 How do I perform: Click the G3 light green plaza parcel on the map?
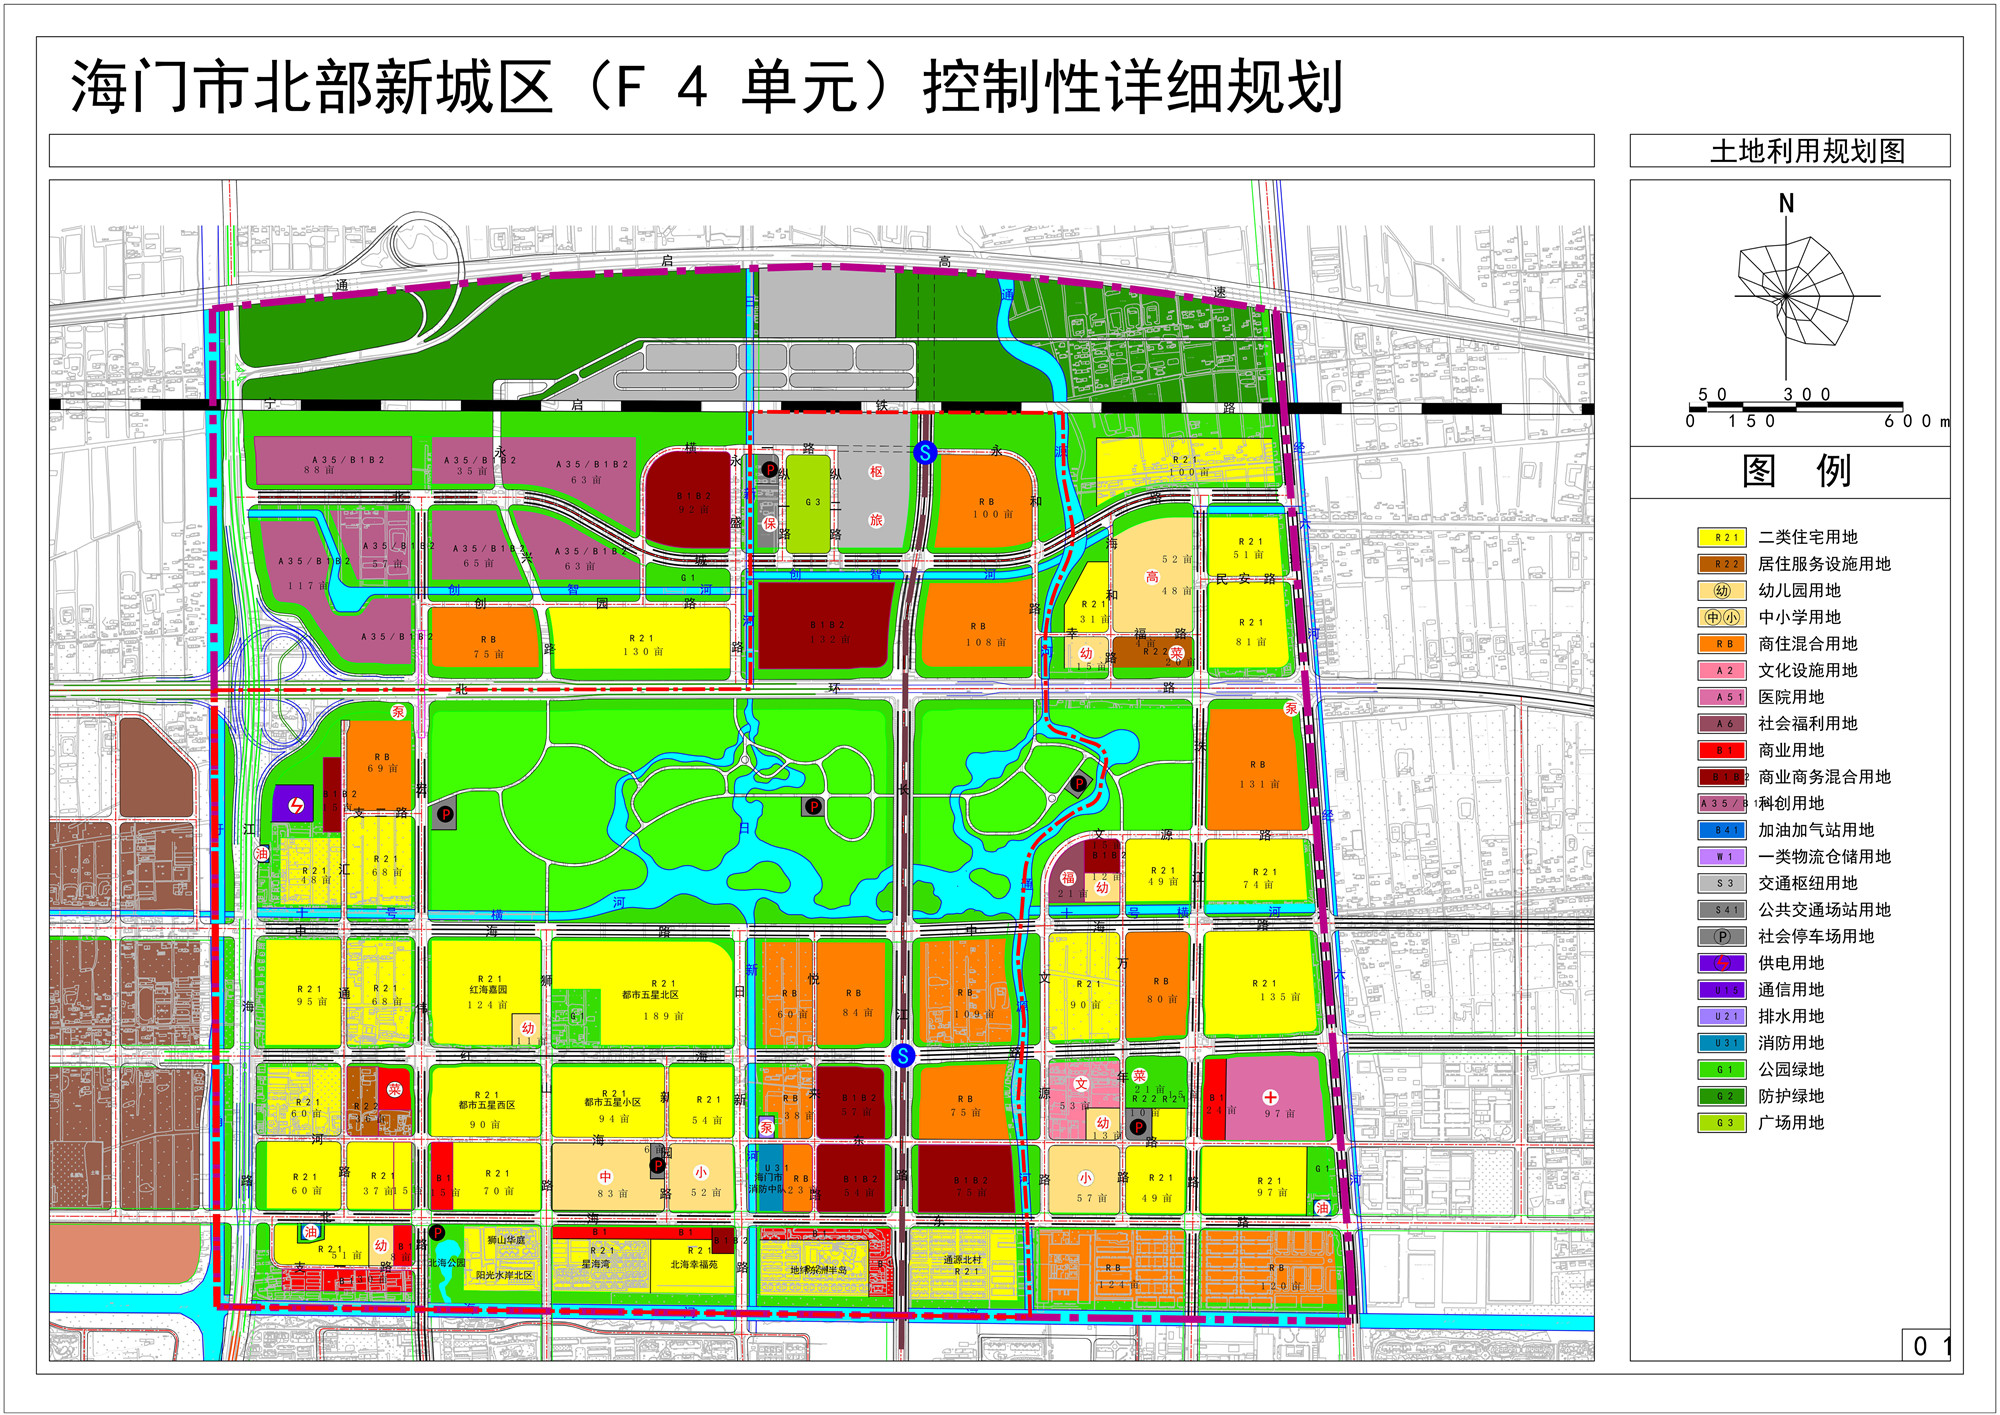pos(810,503)
